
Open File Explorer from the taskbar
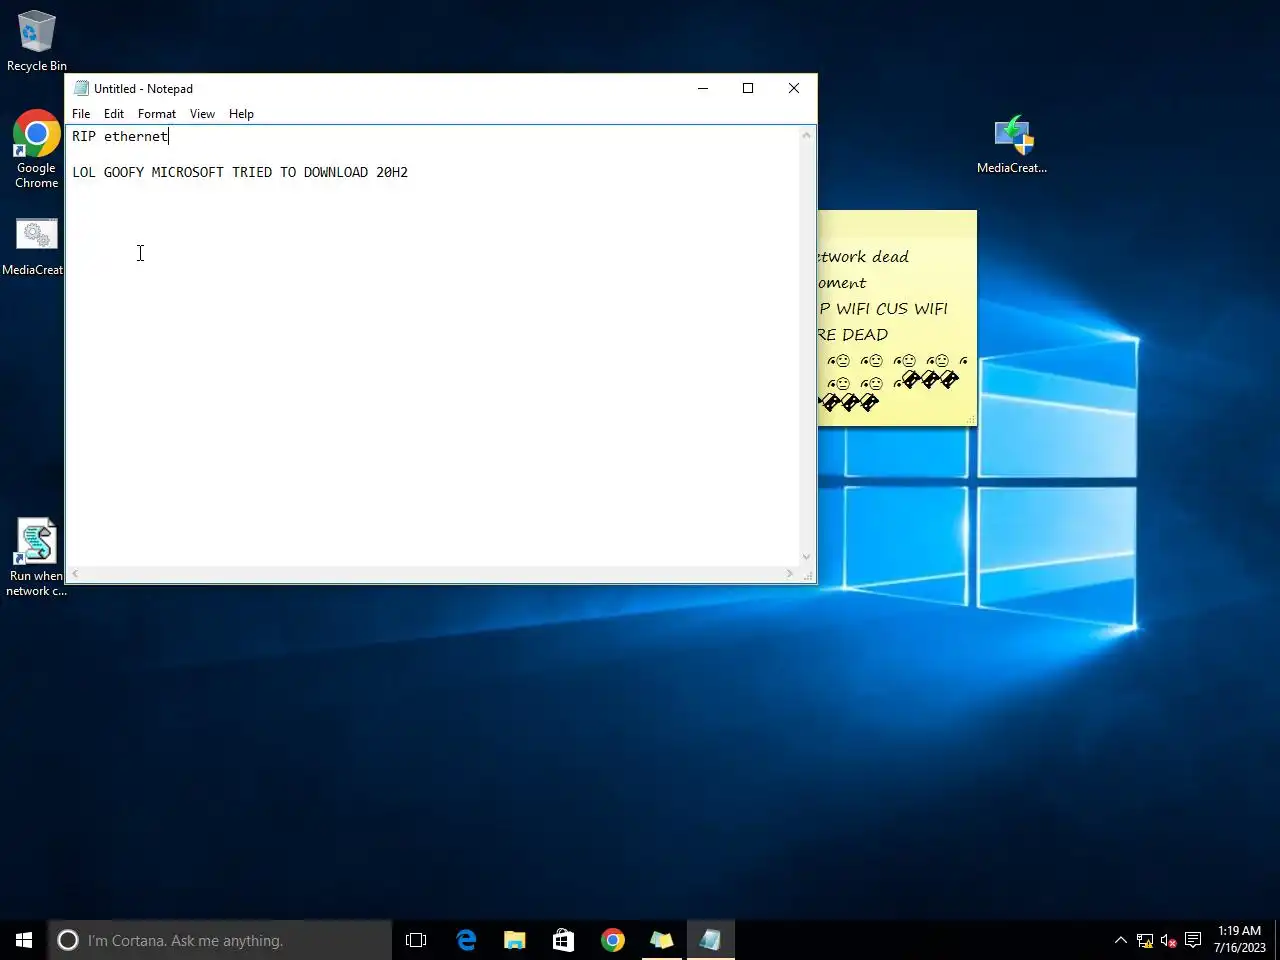tap(515, 940)
